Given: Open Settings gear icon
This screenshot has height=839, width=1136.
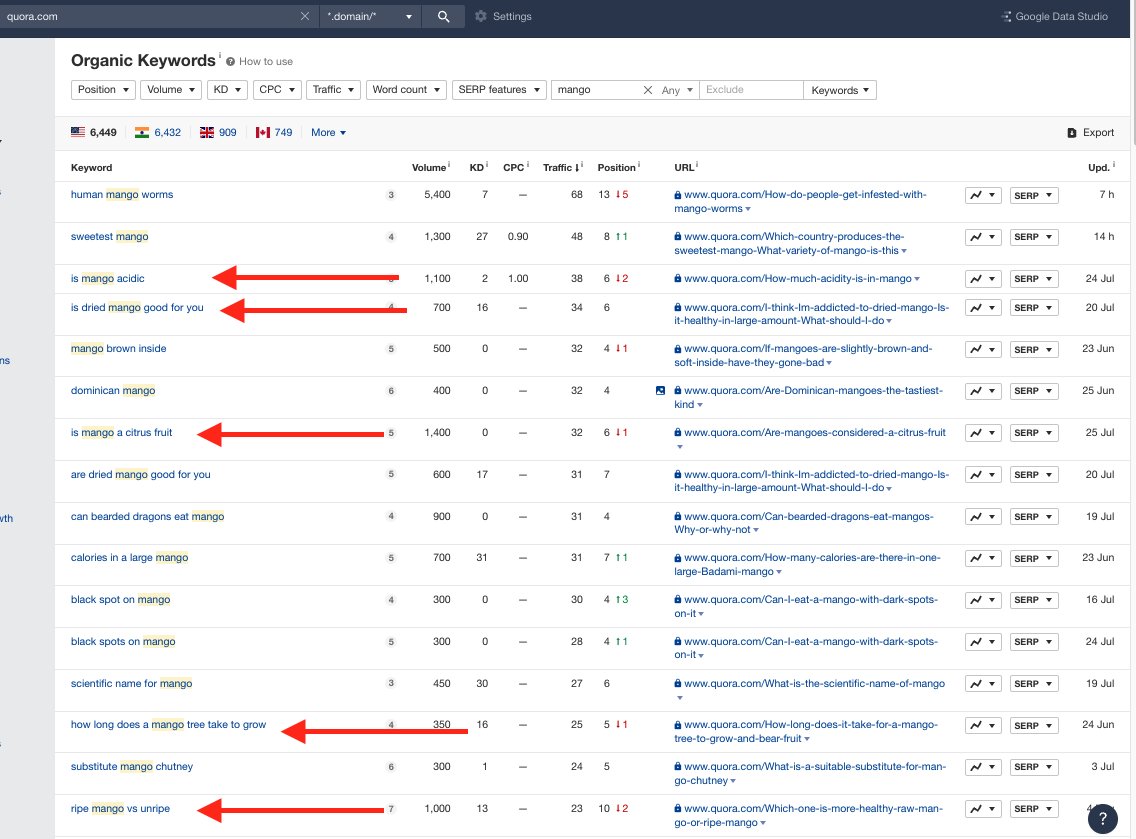Looking at the screenshot, I should pos(480,16).
